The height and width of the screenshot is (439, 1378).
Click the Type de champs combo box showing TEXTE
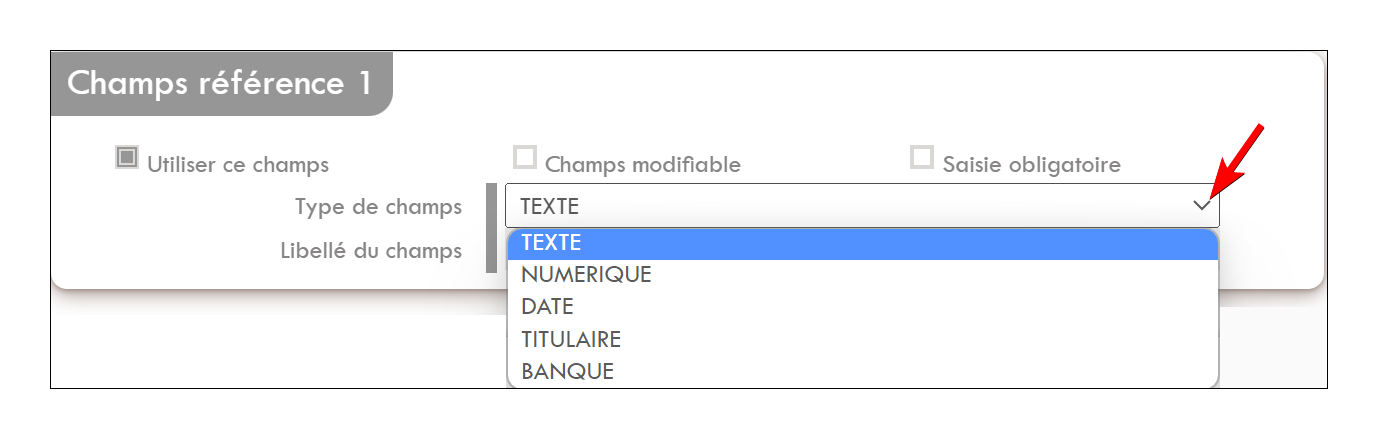point(862,206)
